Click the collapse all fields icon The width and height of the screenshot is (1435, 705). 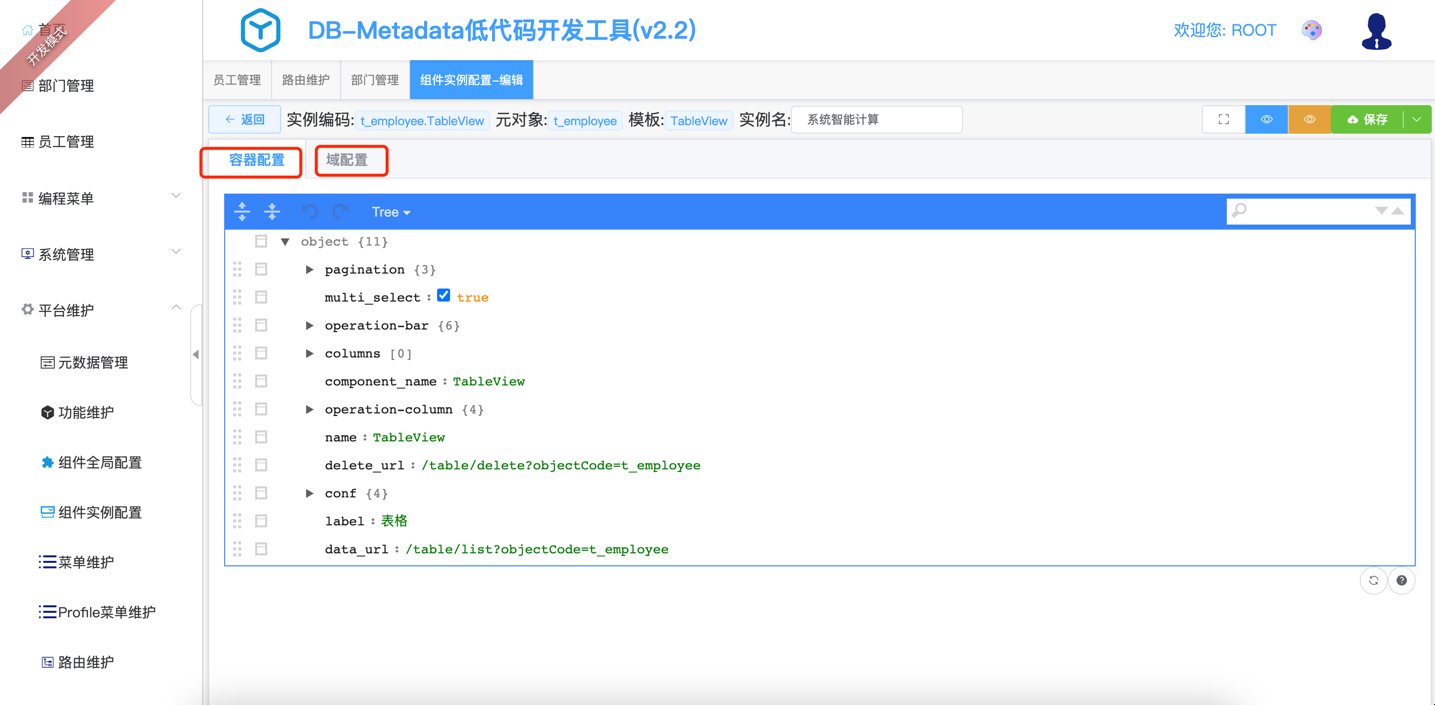tap(272, 211)
